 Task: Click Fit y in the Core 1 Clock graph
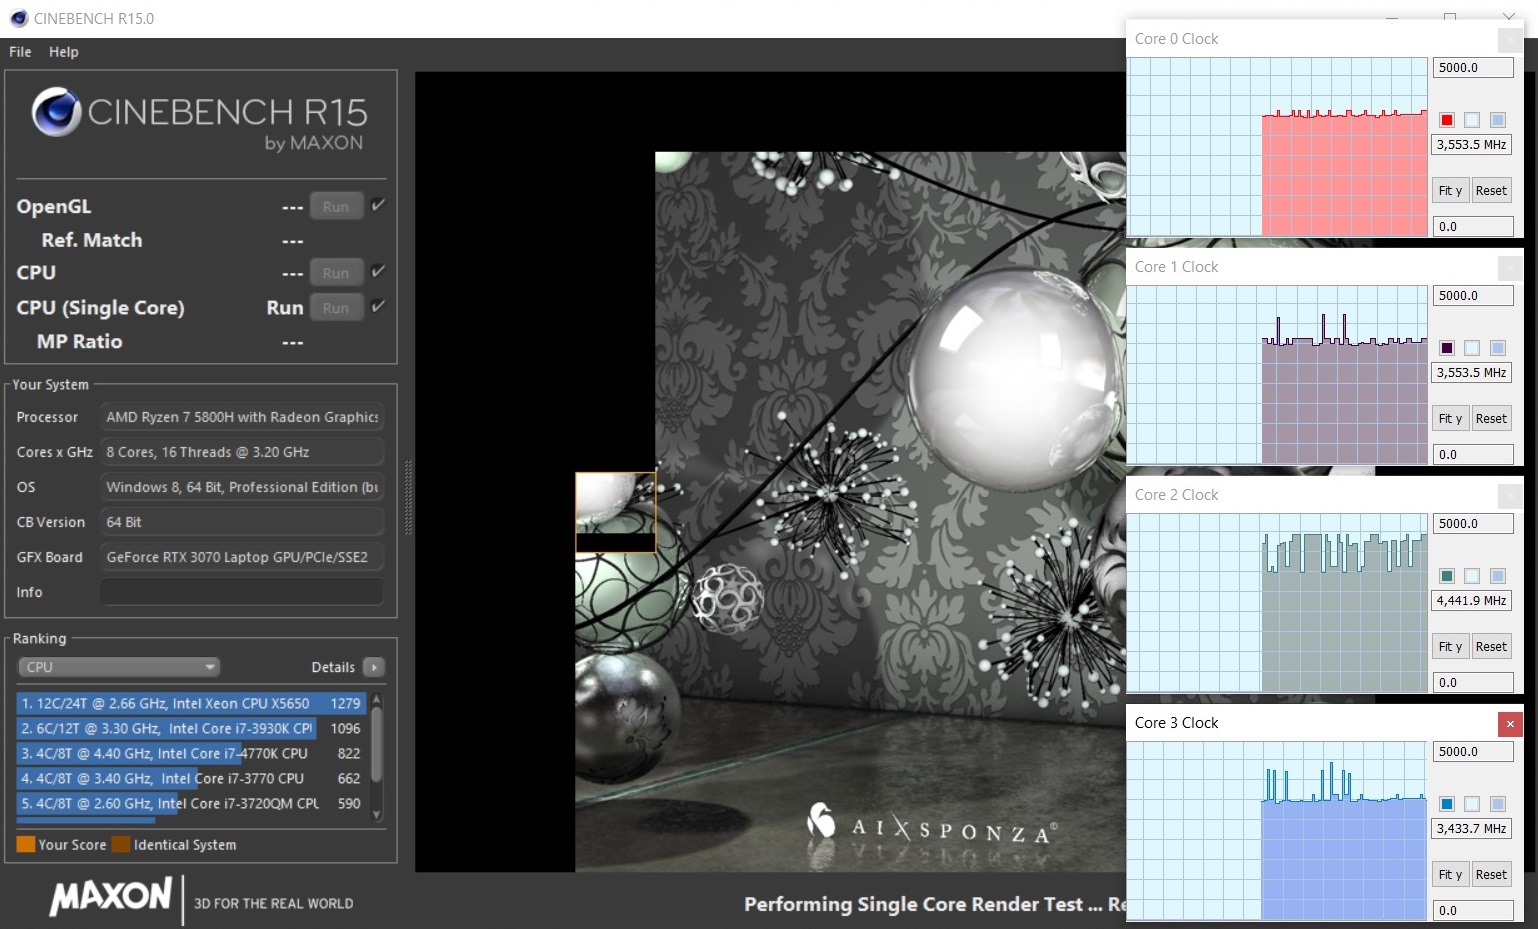coord(1450,419)
